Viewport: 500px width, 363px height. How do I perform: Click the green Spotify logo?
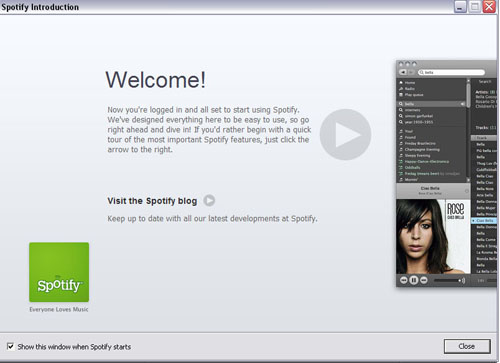59,272
